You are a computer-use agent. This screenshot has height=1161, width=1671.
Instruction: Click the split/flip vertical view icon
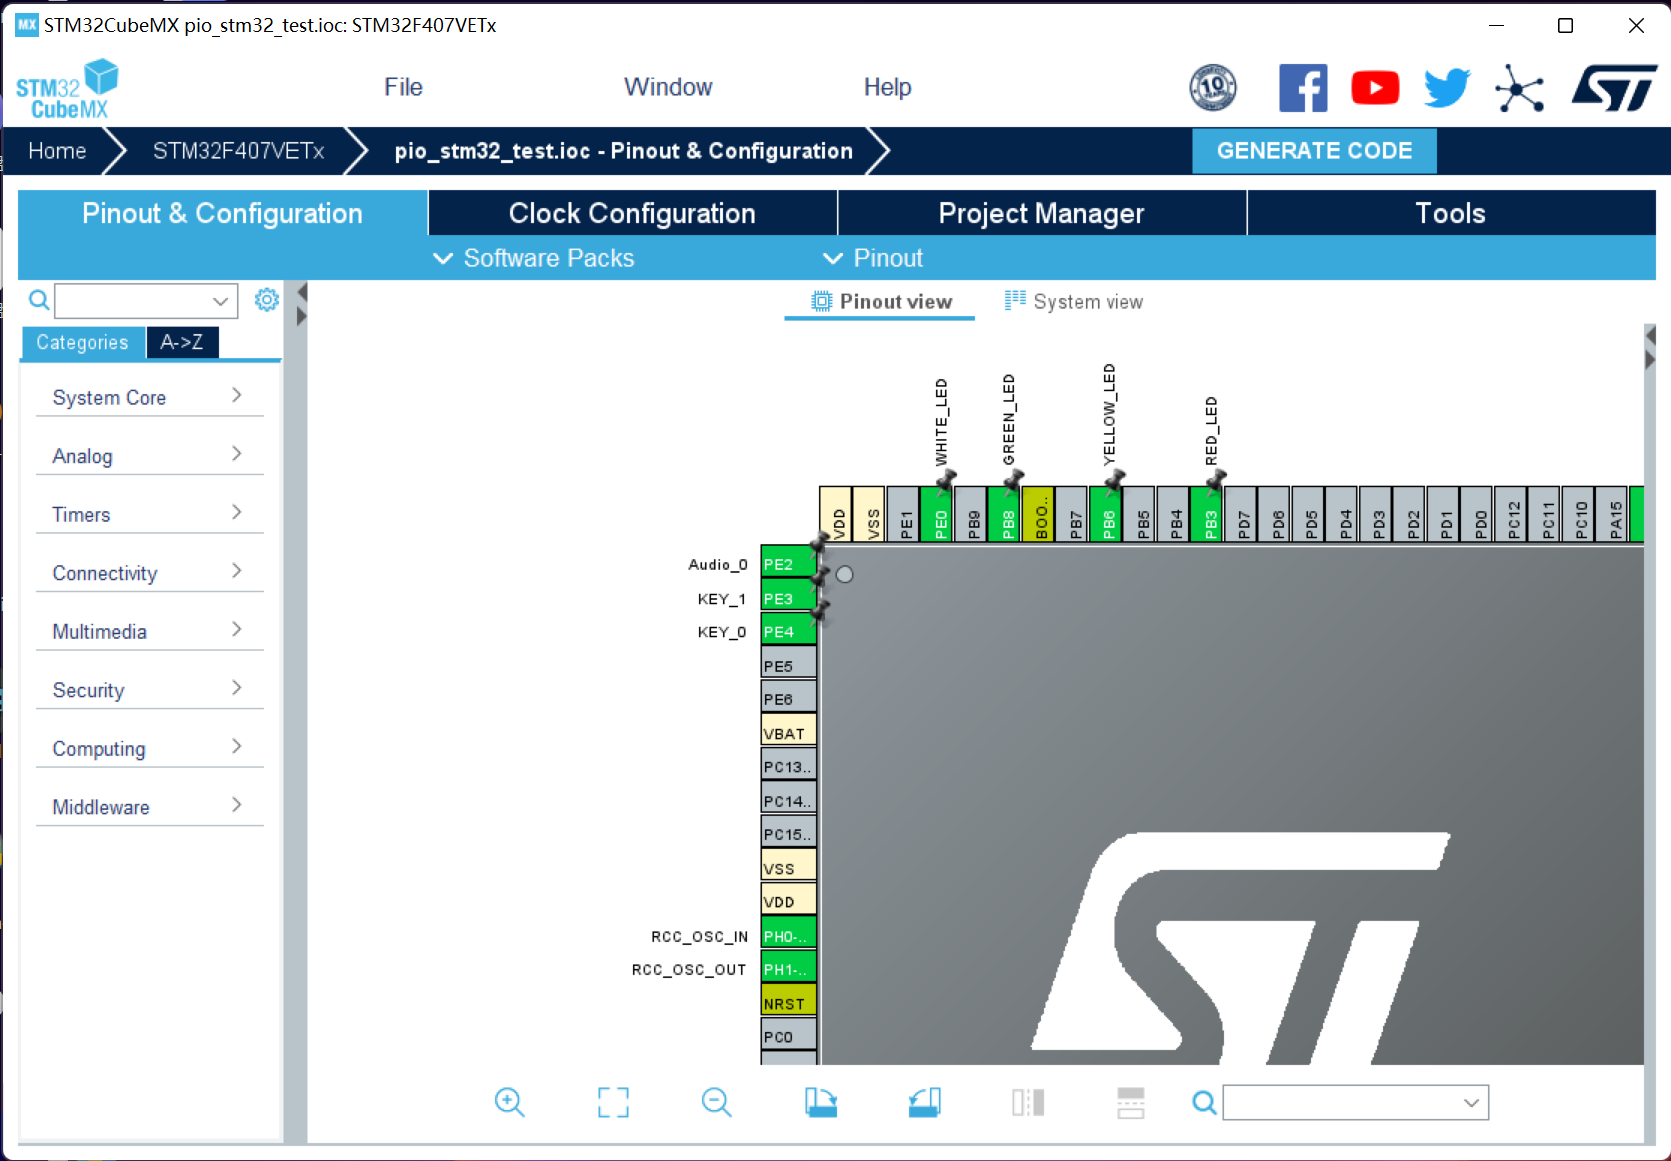coord(1131,1102)
